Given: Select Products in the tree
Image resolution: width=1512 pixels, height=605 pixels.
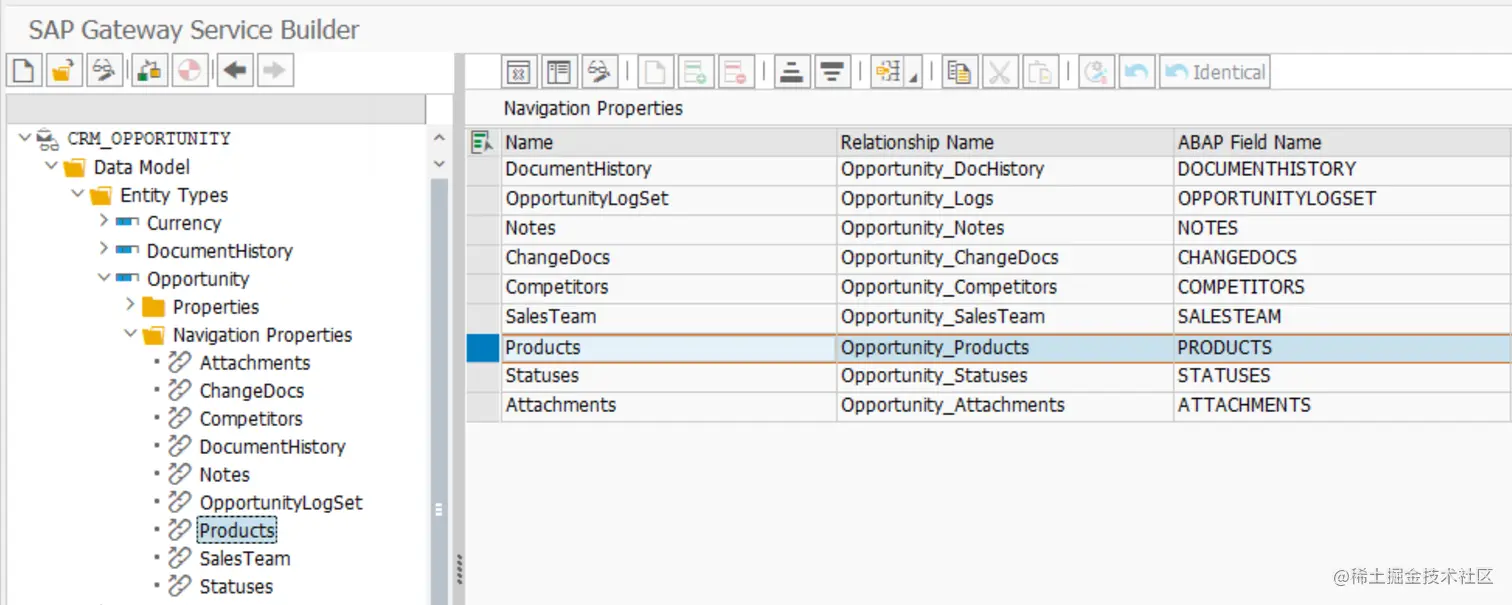Looking at the screenshot, I should [x=237, y=530].
